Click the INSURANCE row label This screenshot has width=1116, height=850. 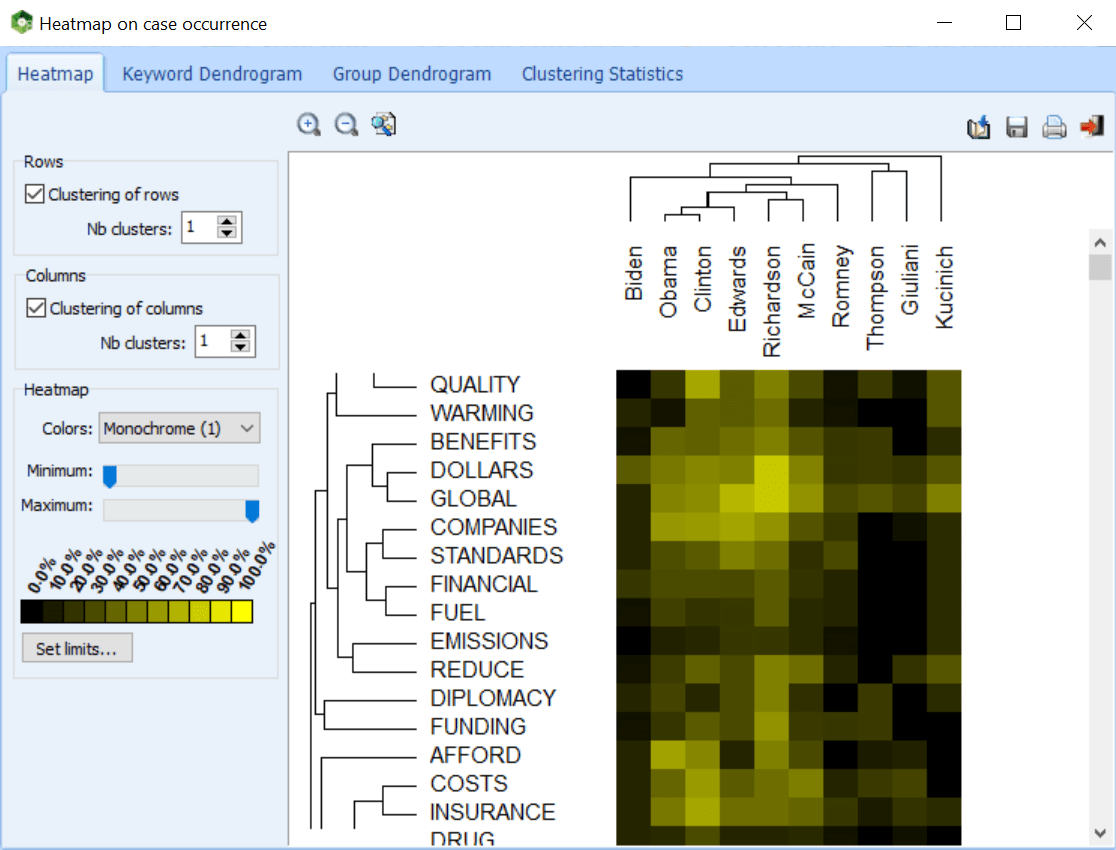[493, 812]
